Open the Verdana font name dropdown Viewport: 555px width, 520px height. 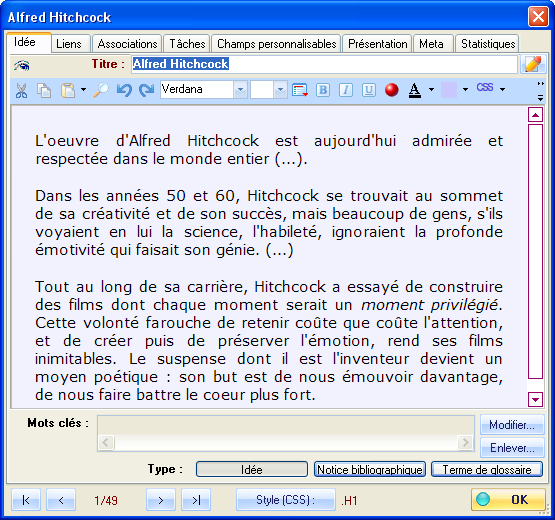(x=240, y=90)
